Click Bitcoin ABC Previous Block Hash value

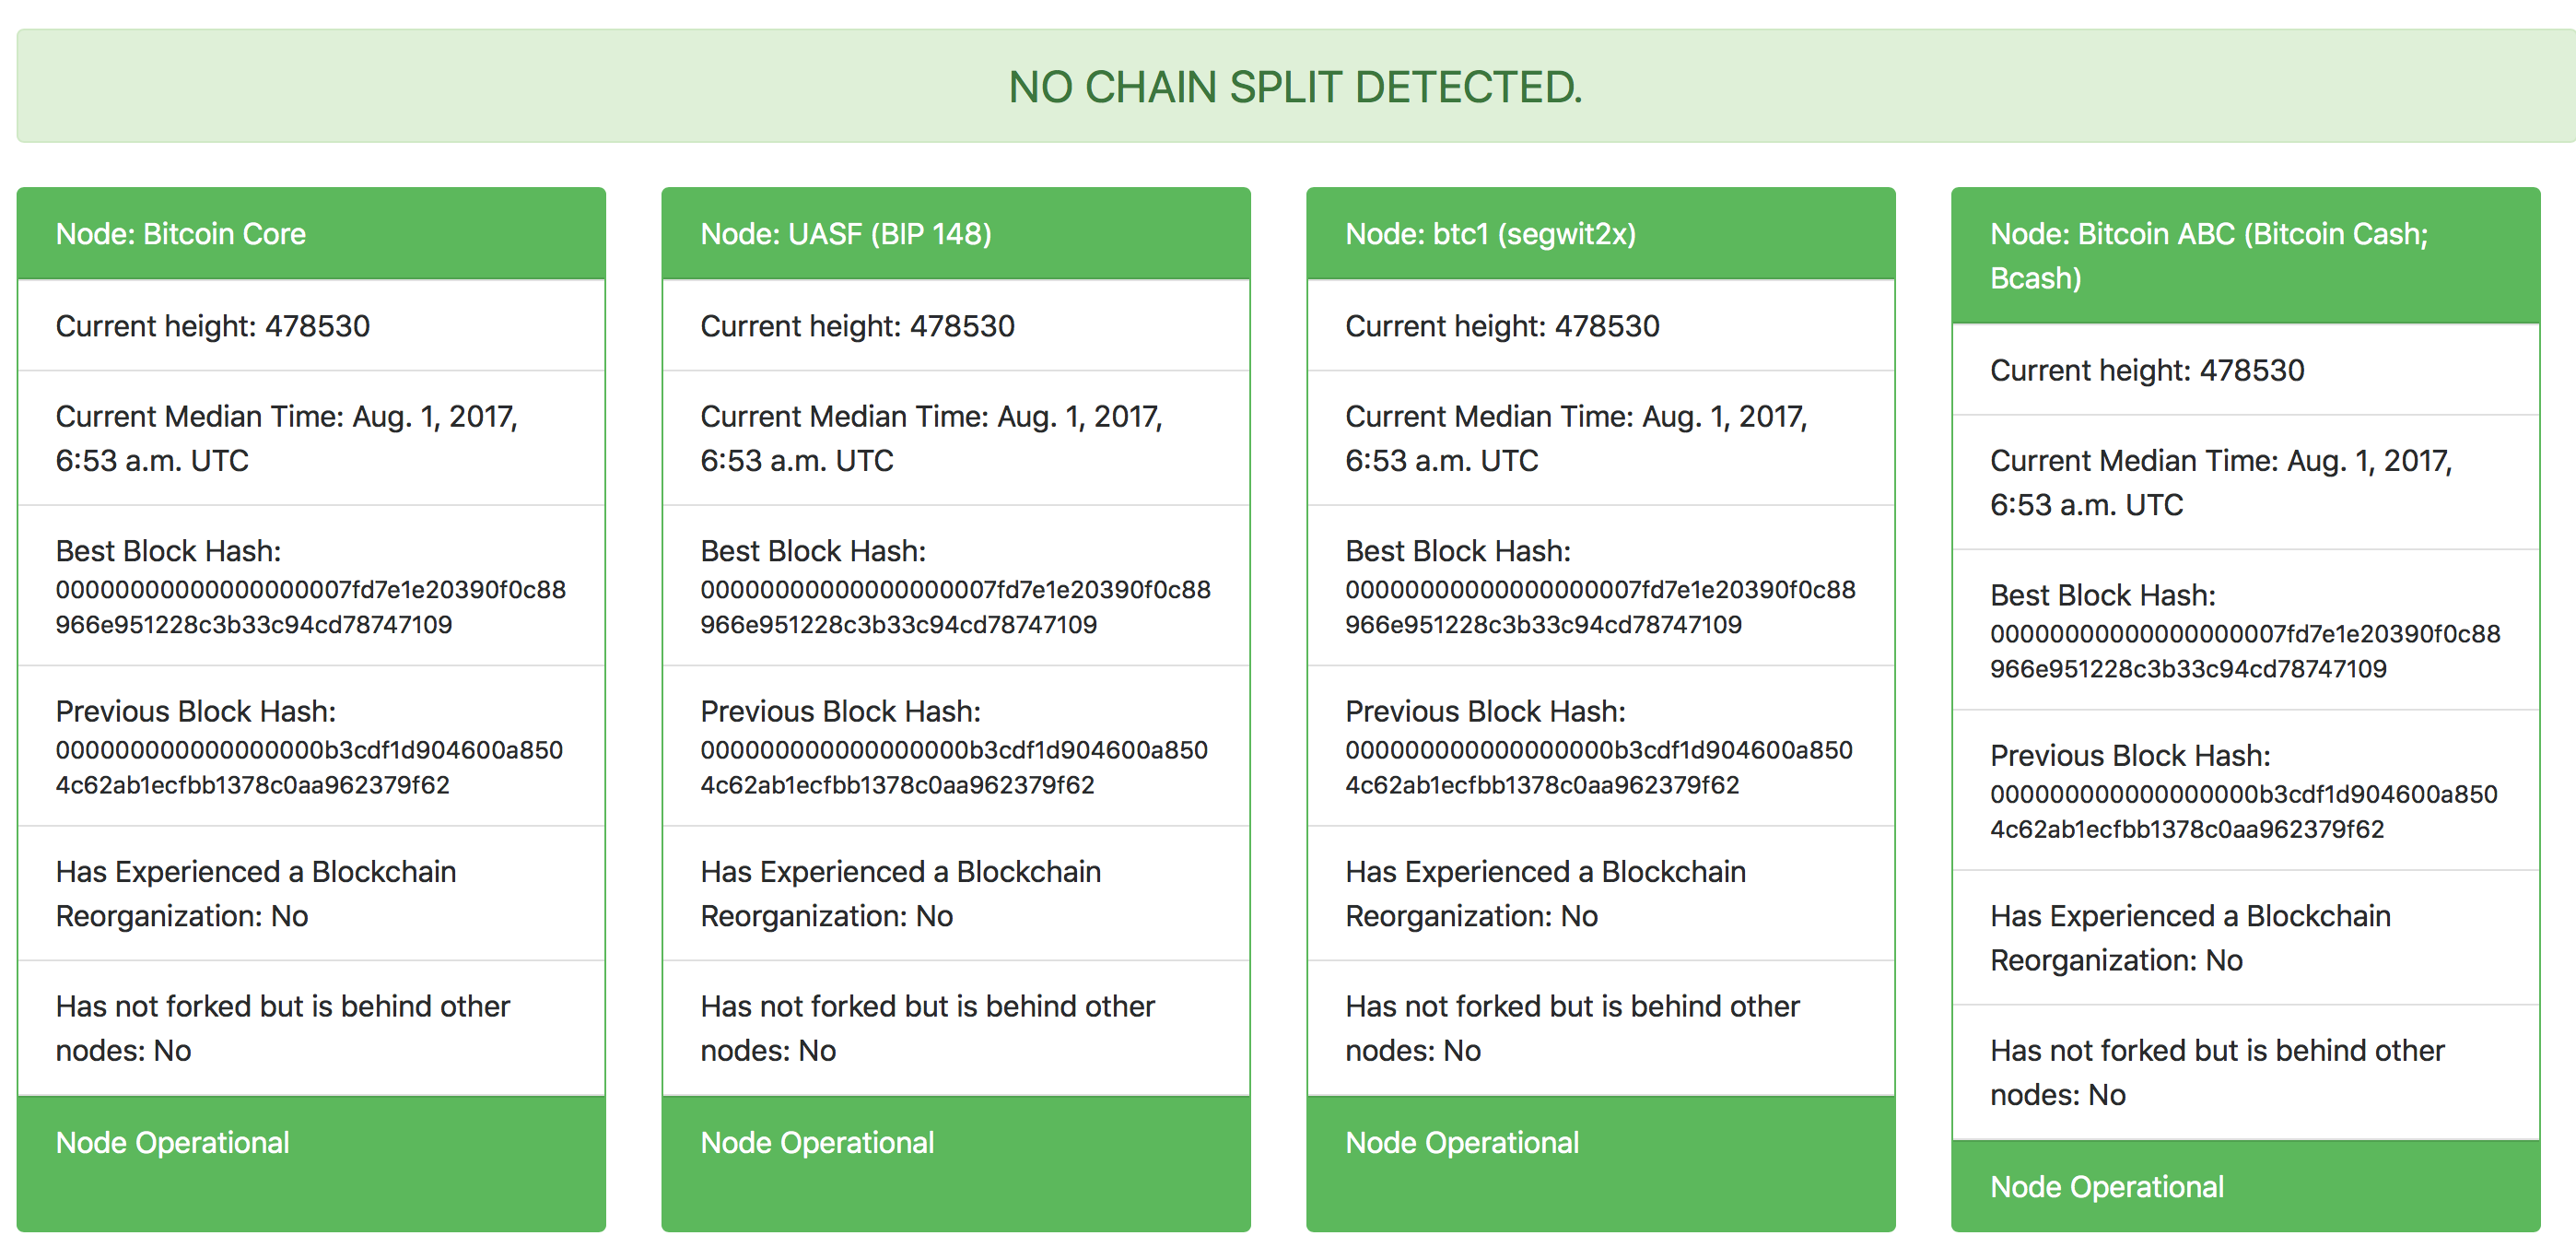(2244, 811)
